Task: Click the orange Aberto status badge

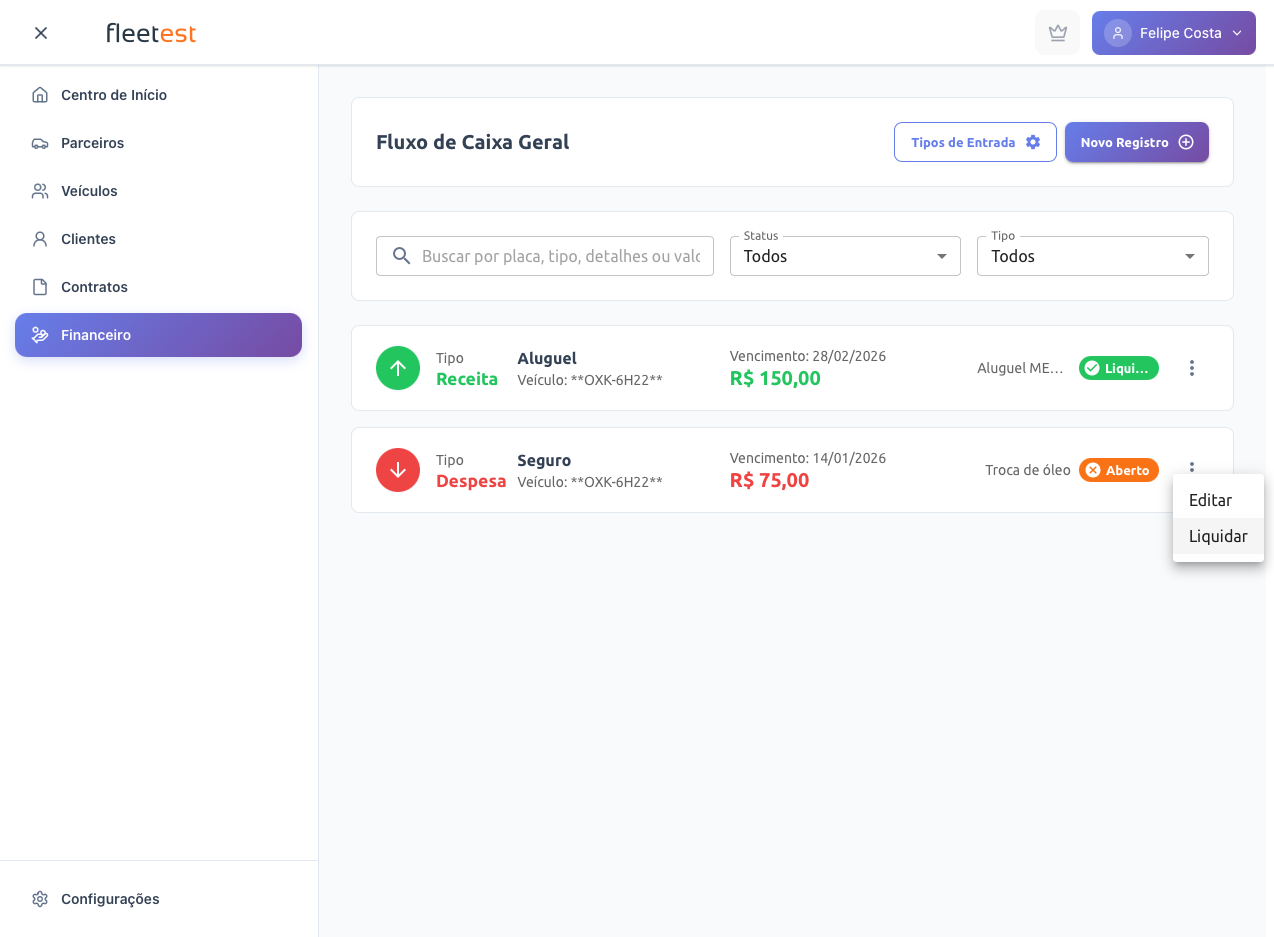Action: point(1118,470)
